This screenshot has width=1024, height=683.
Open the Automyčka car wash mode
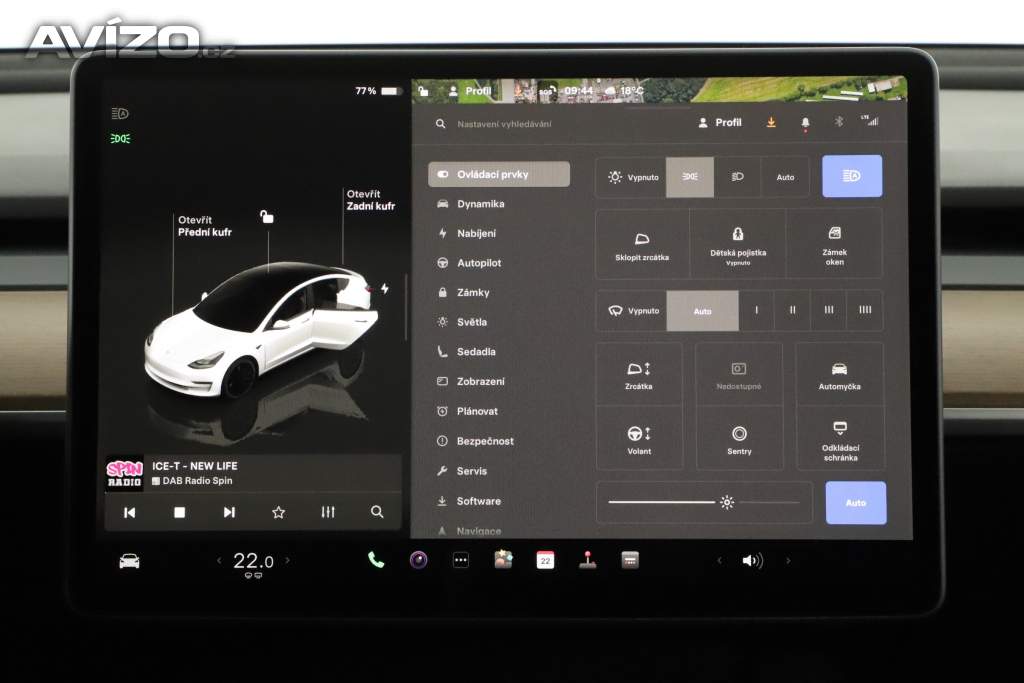click(839, 375)
